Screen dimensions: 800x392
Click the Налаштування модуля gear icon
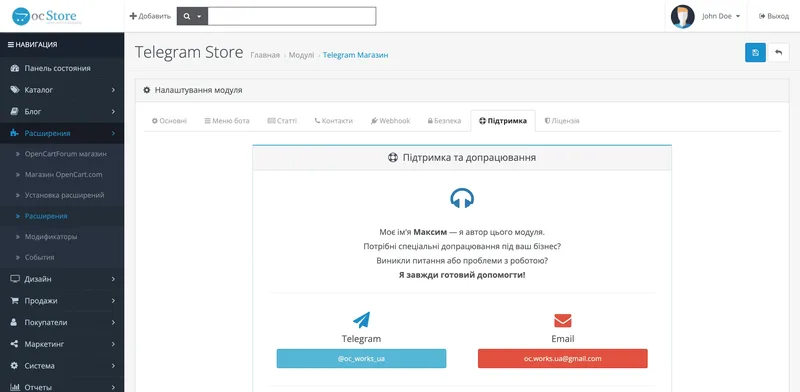[147, 90]
